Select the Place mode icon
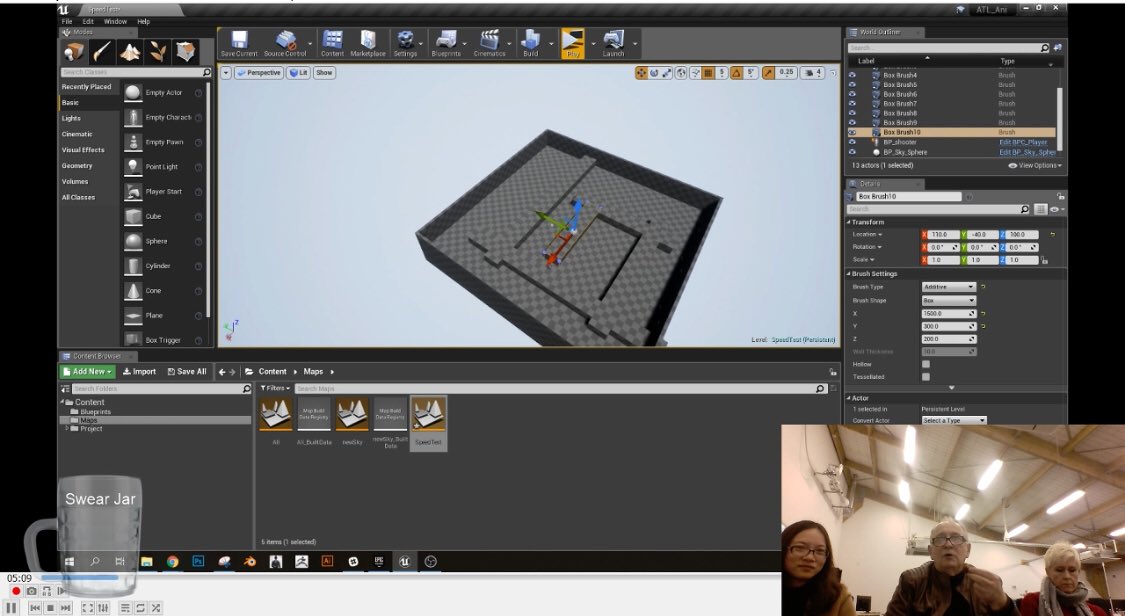The width and height of the screenshot is (1125, 616). pyautogui.click(x=74, y=52)
